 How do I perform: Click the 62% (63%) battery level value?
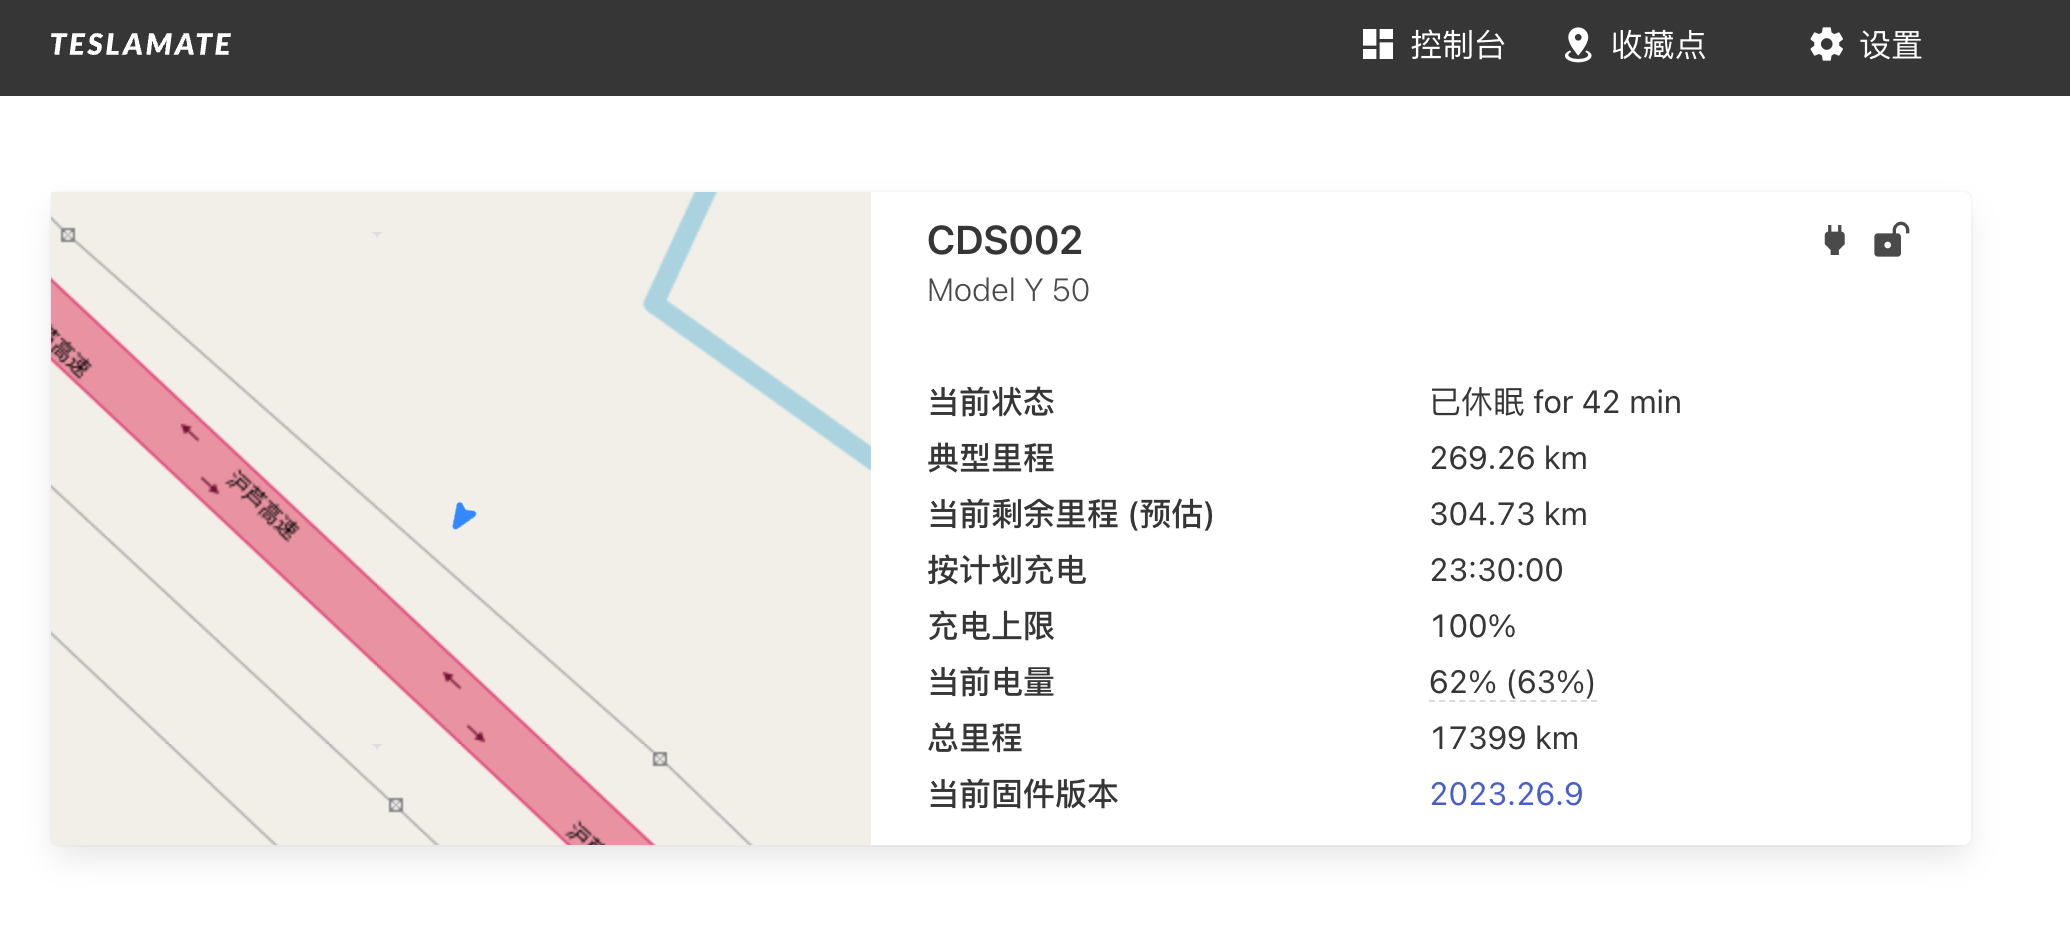(1512, 682)
